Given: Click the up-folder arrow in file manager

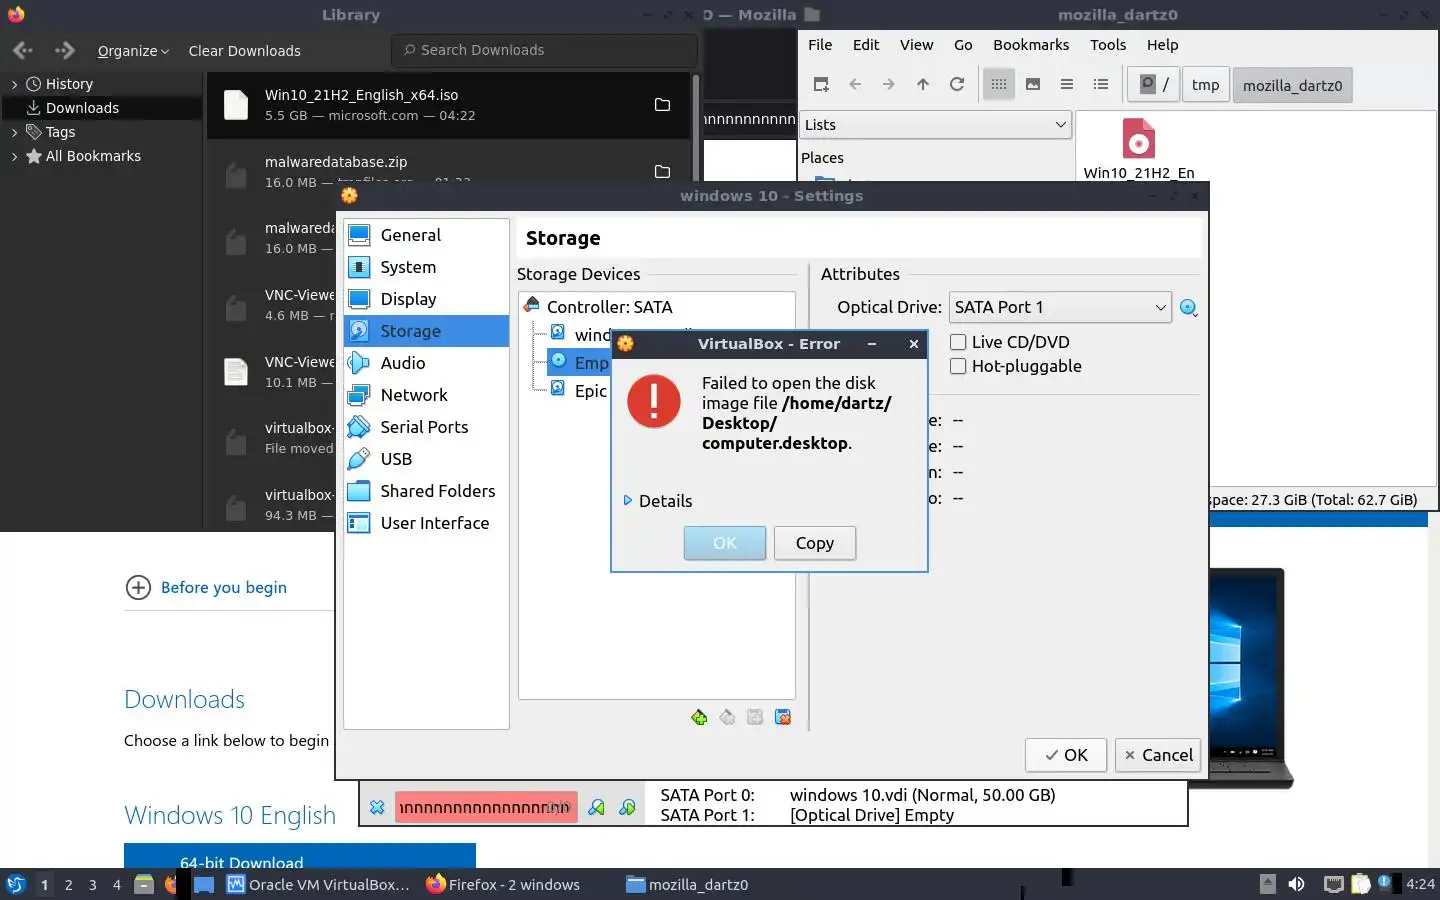Looking at the screenshot, I should click(x=923, y=84).
